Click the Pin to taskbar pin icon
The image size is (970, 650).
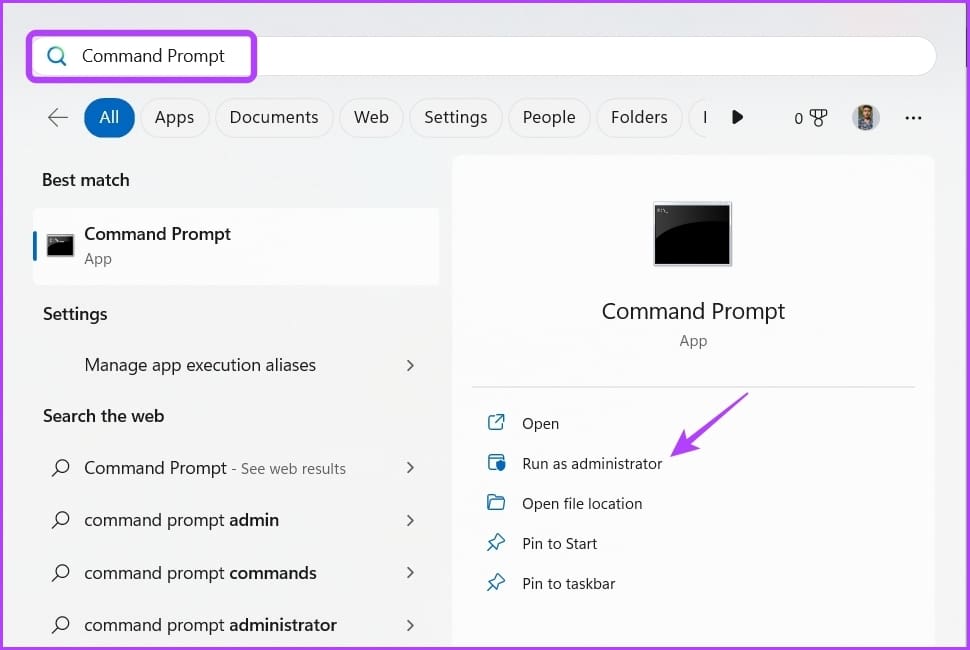pos(496,583)
